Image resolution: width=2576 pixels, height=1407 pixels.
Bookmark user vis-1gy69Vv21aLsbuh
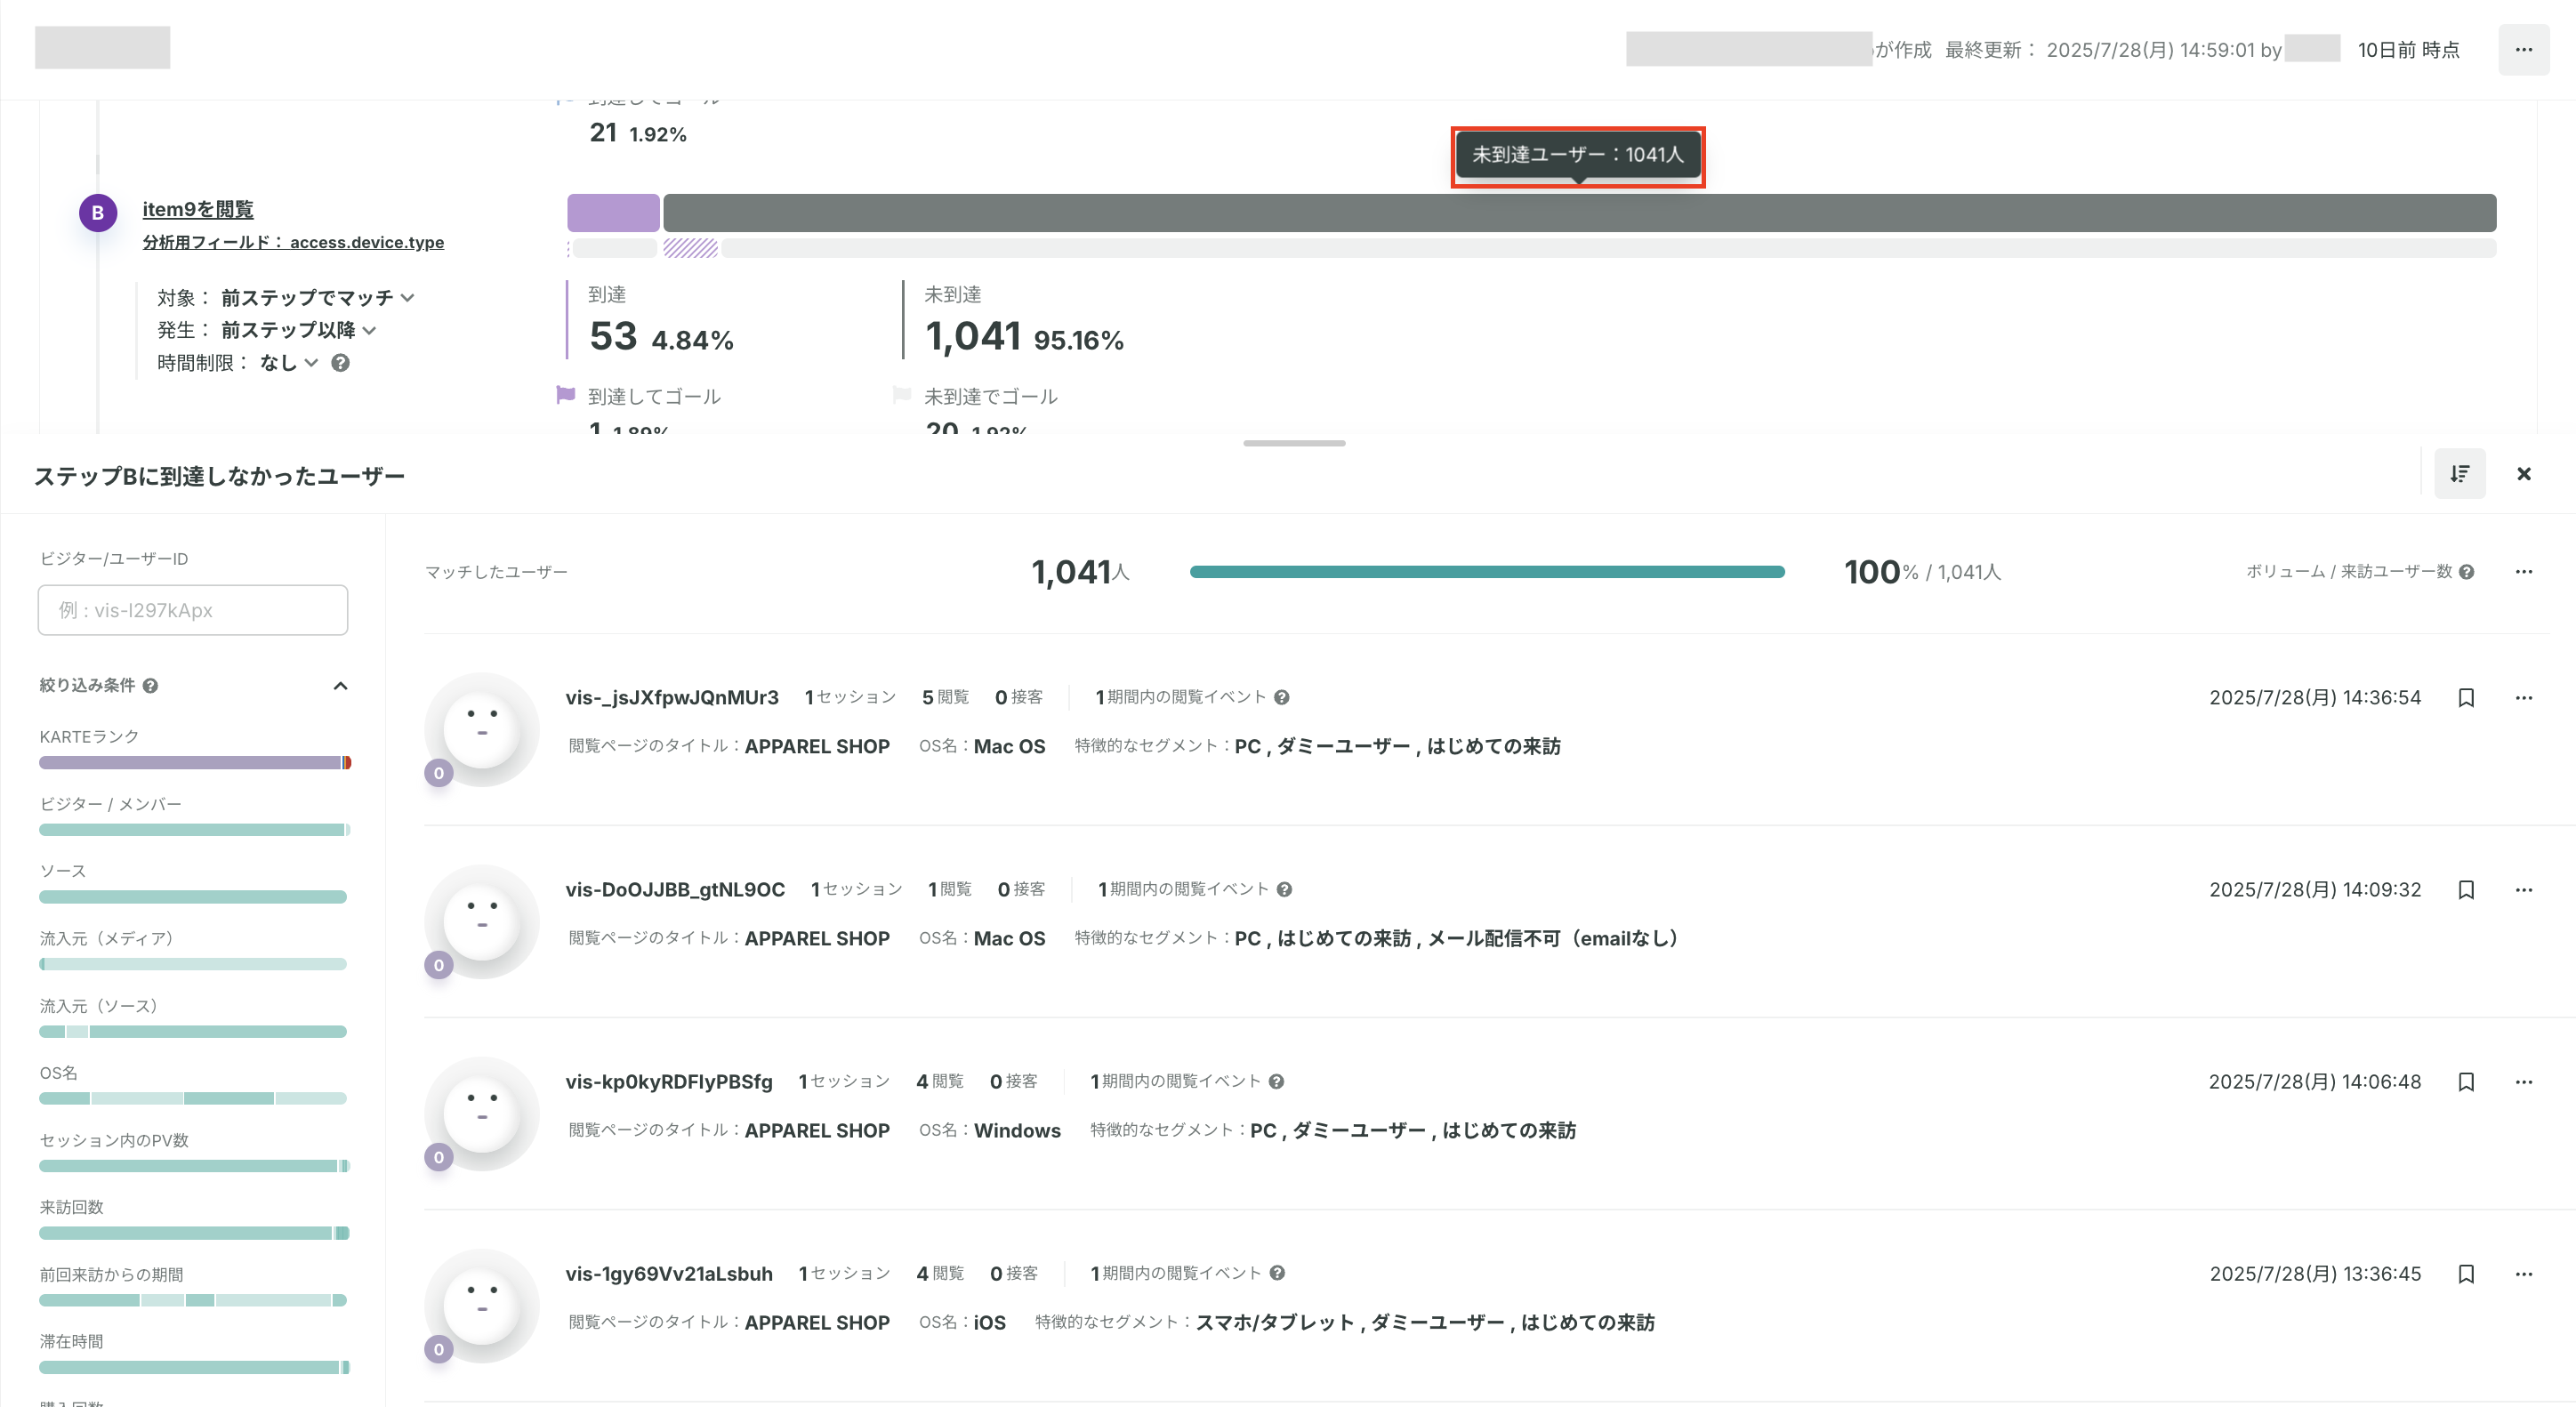[2466, 1274]
